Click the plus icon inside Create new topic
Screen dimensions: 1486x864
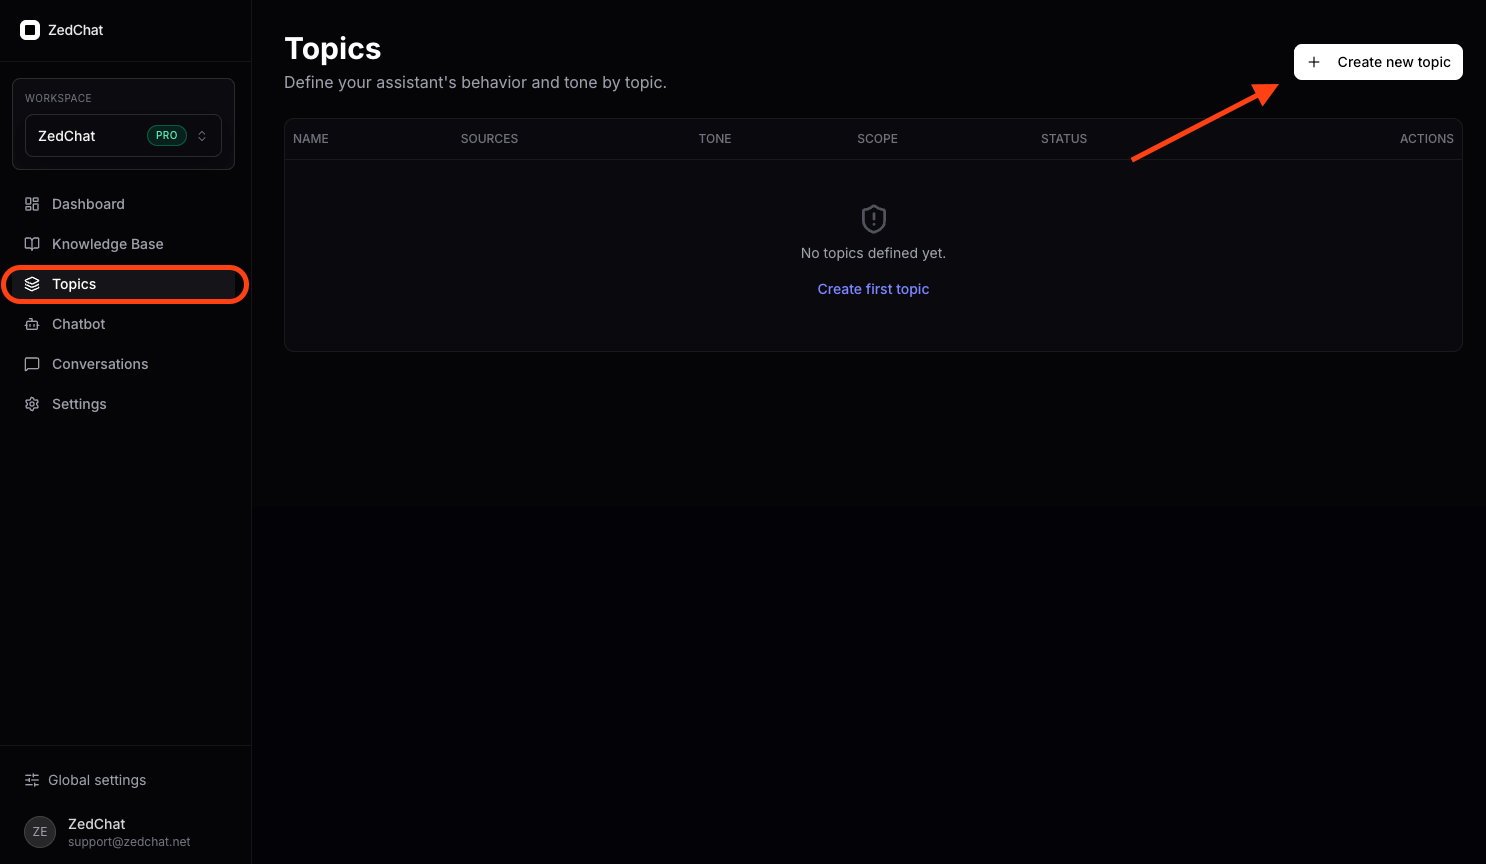pos(1313,61)
